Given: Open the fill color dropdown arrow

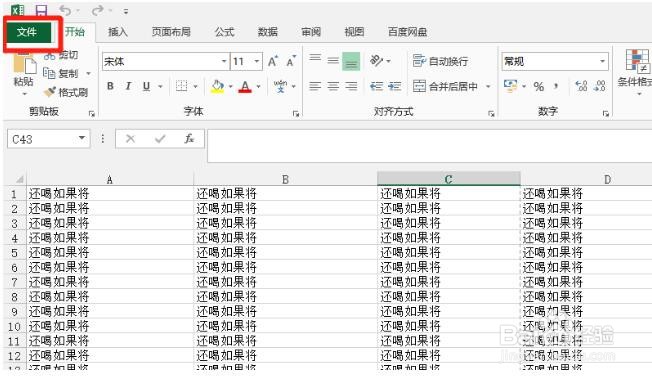Looking at the screenshot, I should pyautogui.click(x=231, y=86).
